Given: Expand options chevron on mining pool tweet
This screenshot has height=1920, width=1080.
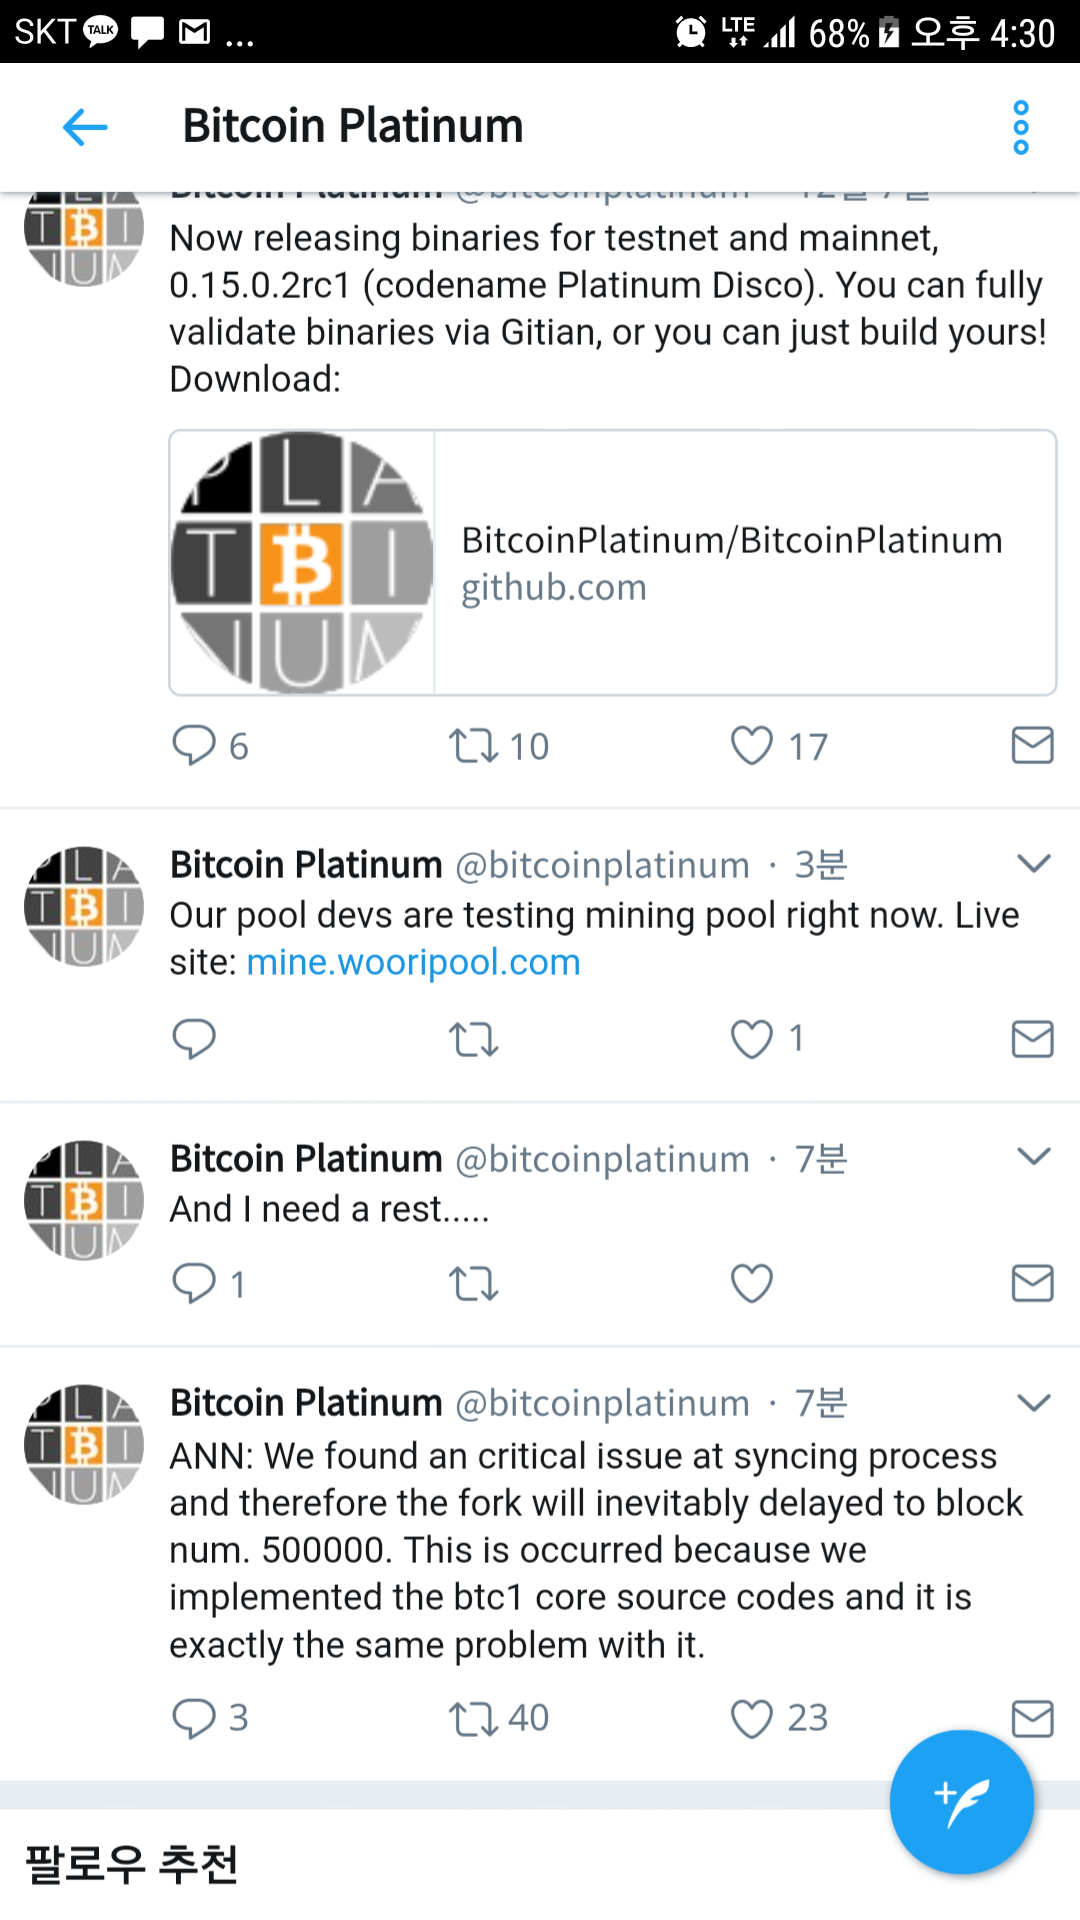Looking at the screenshot, I should click(x=1033, y=863).
